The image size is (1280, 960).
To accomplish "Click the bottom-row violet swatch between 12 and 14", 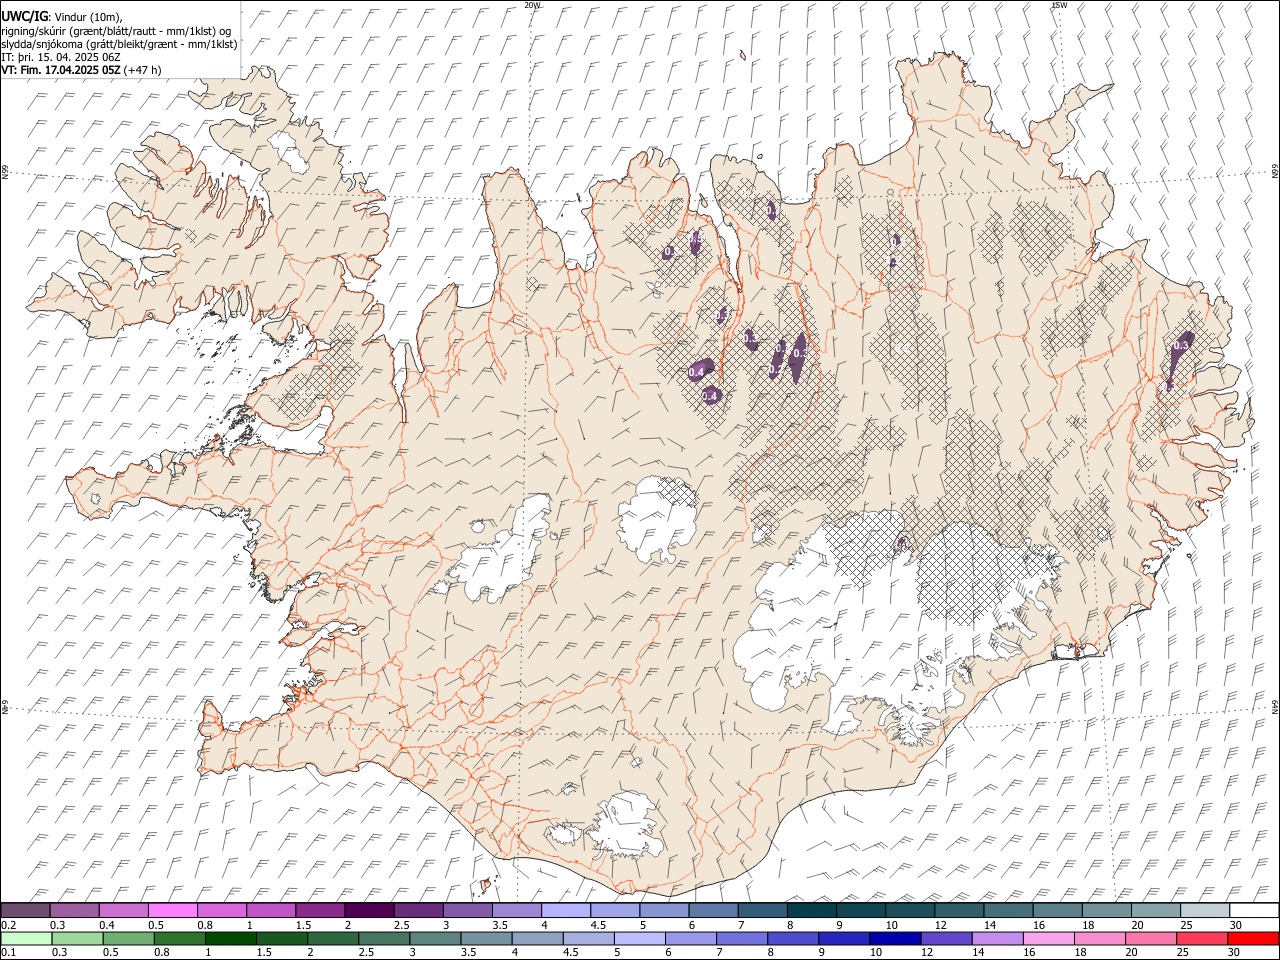I will (947, 938).
